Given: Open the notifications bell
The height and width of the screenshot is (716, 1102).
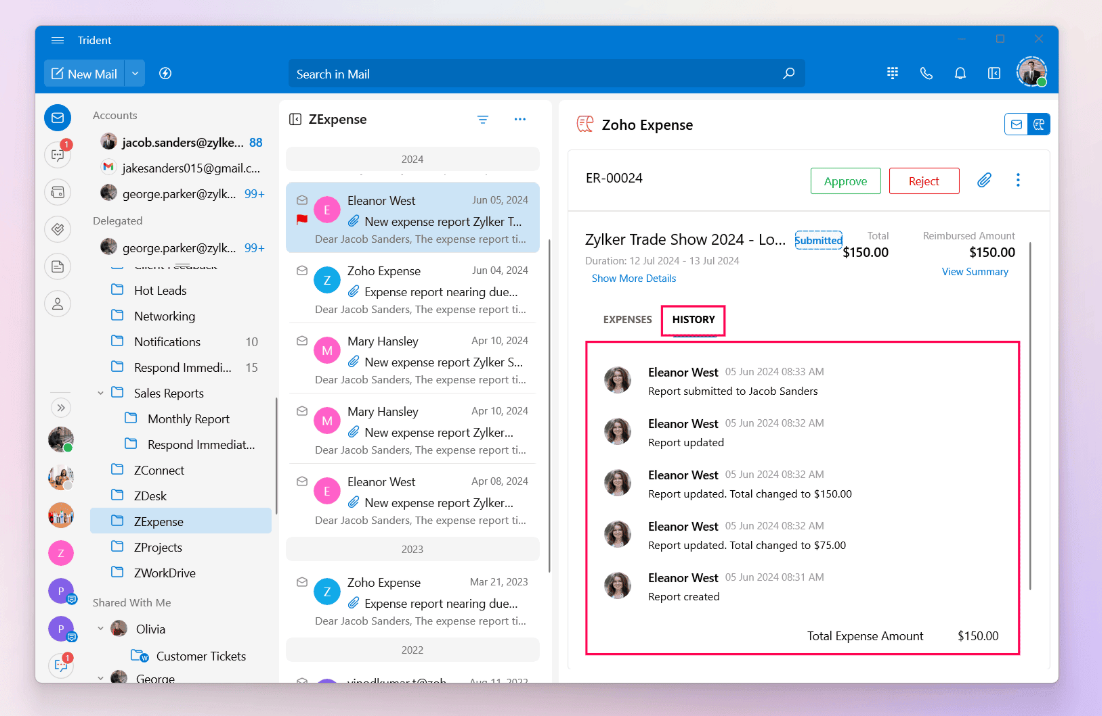Looking at the screenshot, I should [x=960, y=73].
